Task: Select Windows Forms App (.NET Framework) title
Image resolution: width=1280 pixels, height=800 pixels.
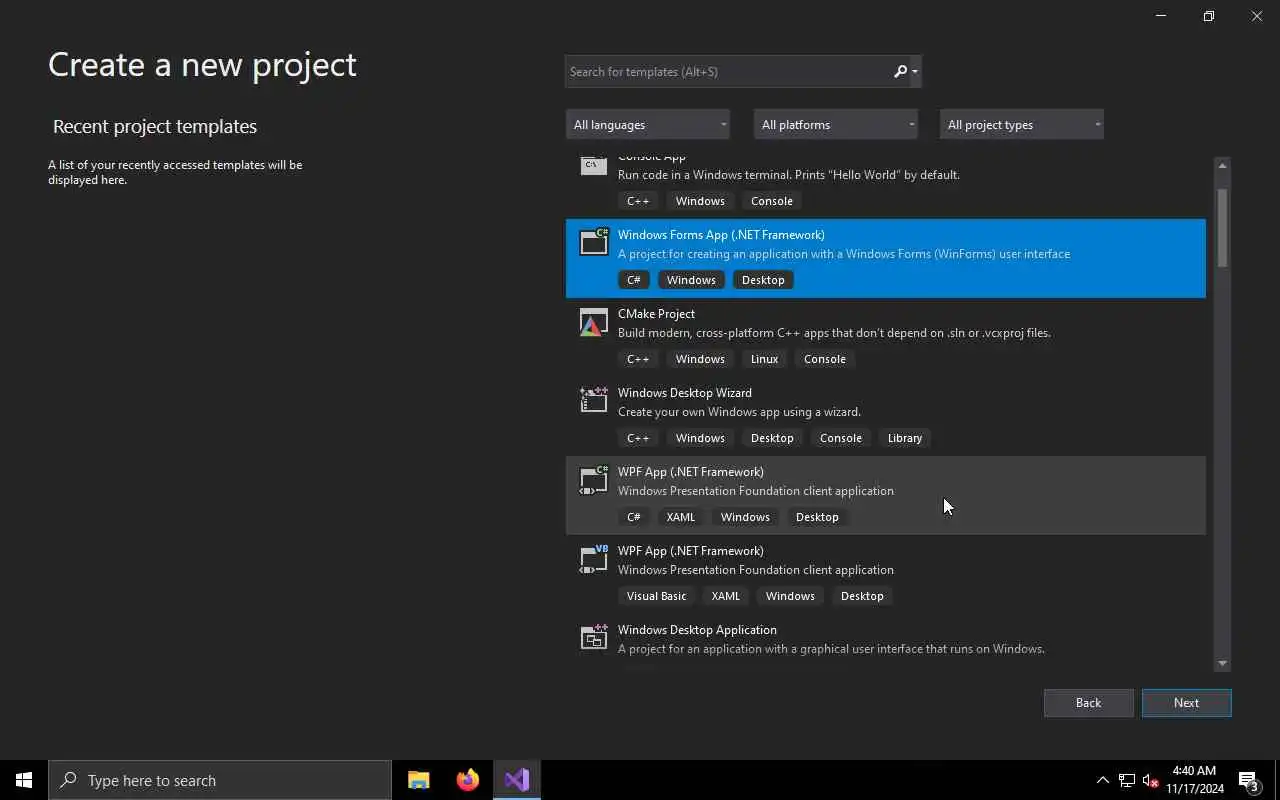Action: 721,235
